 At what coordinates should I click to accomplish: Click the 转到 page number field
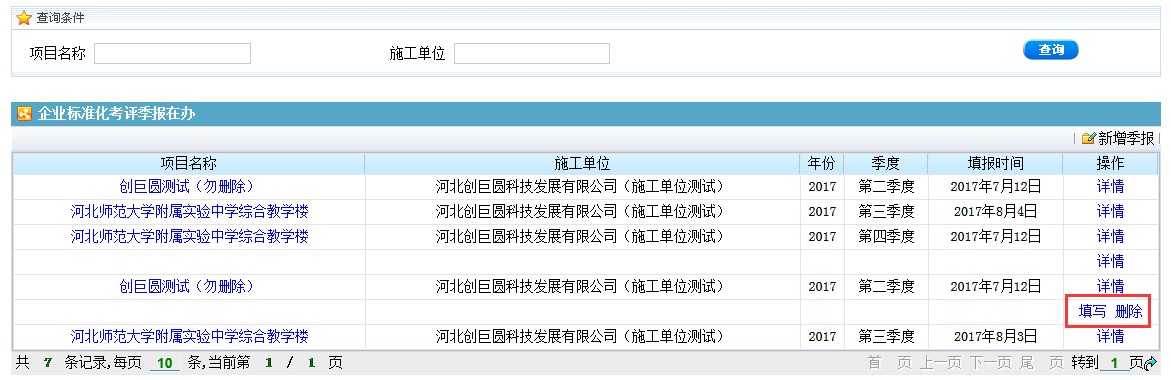(1115, 364)
